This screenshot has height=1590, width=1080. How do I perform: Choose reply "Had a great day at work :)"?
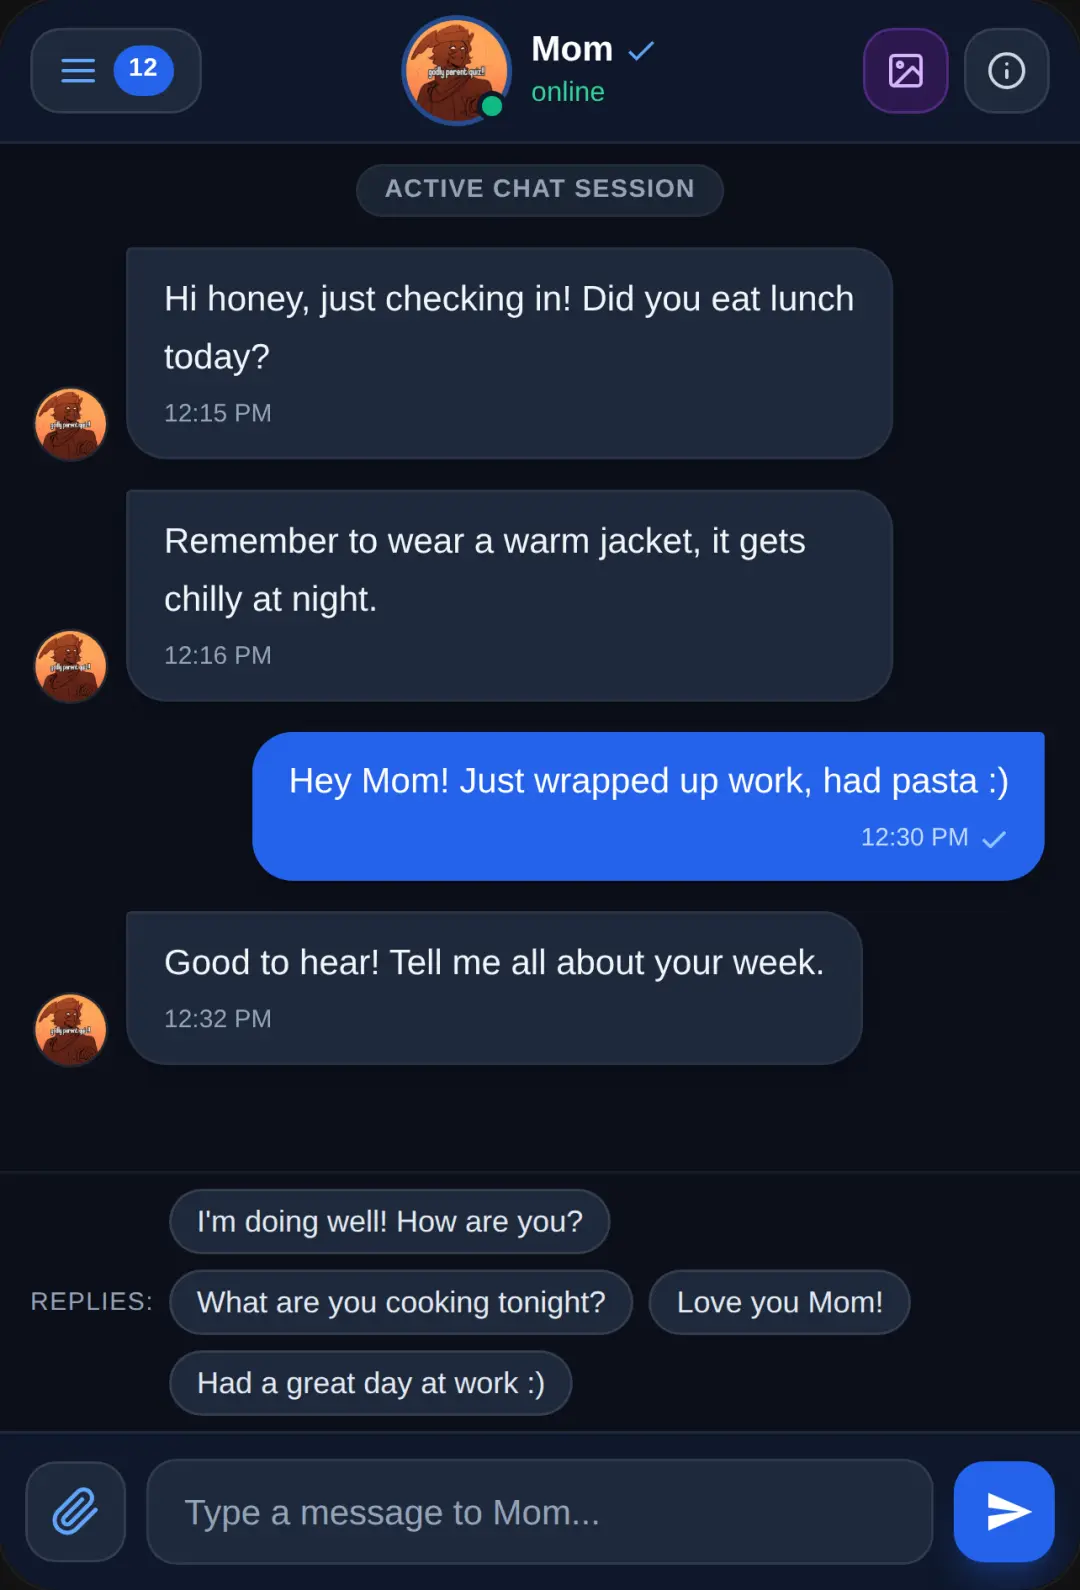tap(371, 1383)
